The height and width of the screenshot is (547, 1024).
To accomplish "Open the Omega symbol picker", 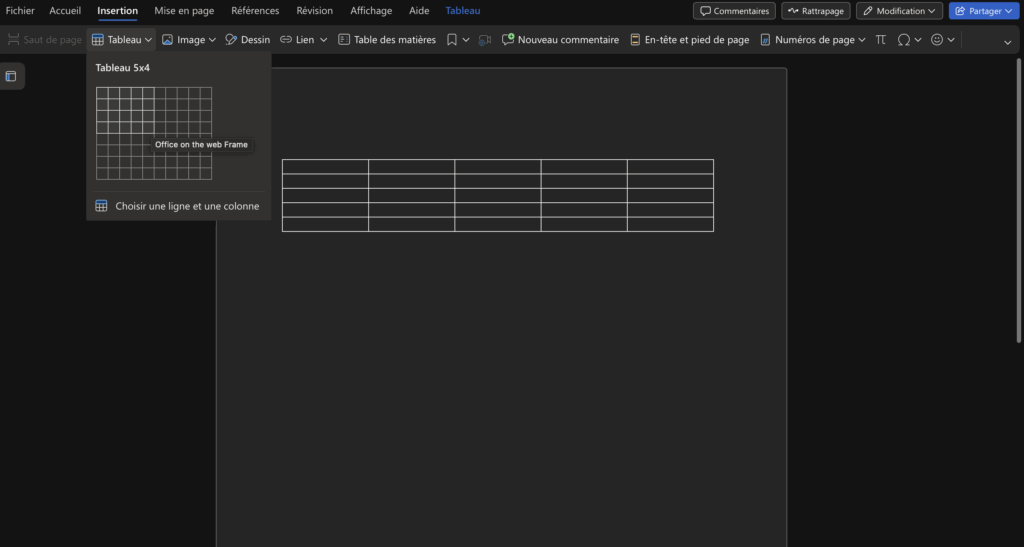I will pos(904,40).
